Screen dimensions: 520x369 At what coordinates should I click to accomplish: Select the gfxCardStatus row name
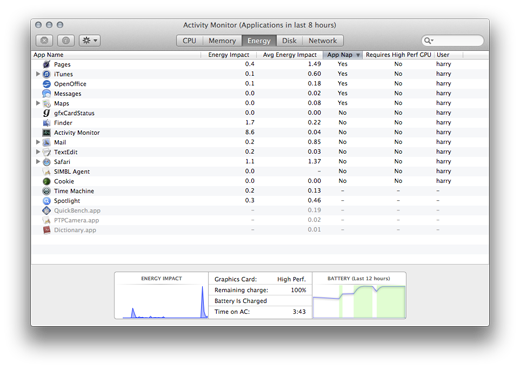[x=74, y=113]
